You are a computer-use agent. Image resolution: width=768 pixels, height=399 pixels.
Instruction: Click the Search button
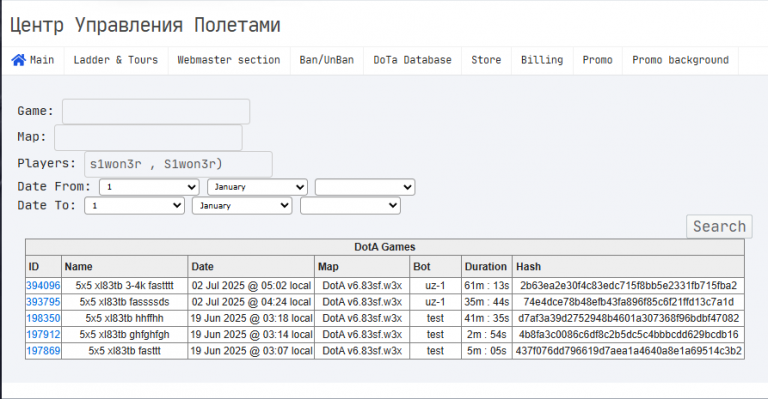[719, 227]
